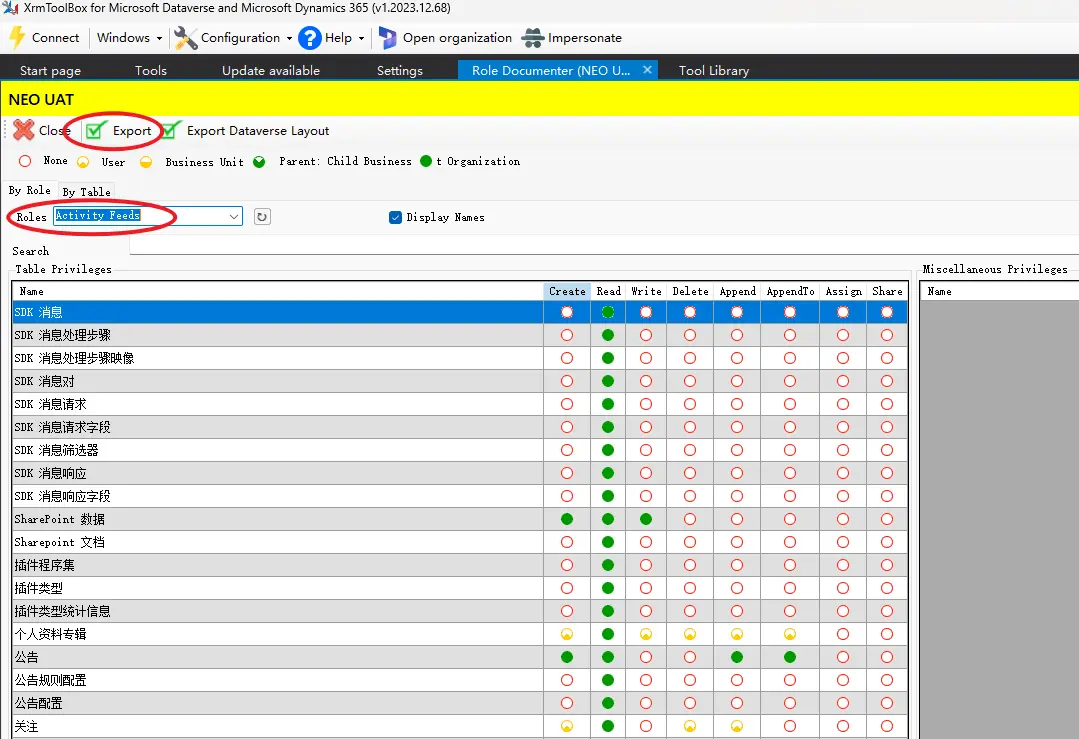1079x739 pixels.
Task: Switch to the Tool Library tab
Action: pos(713,71)
